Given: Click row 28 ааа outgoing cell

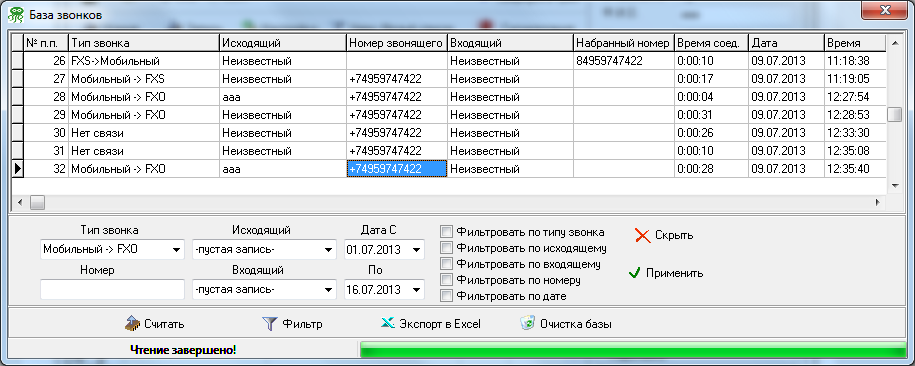Looking at the screenshot, I should 283,97.
